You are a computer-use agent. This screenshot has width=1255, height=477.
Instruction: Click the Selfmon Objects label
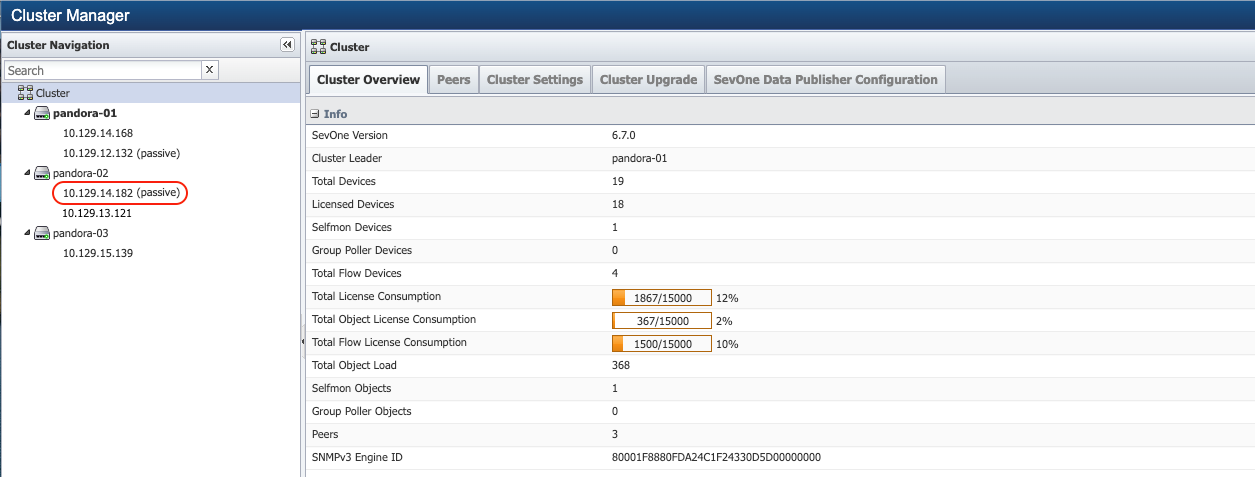pos(352,388)
